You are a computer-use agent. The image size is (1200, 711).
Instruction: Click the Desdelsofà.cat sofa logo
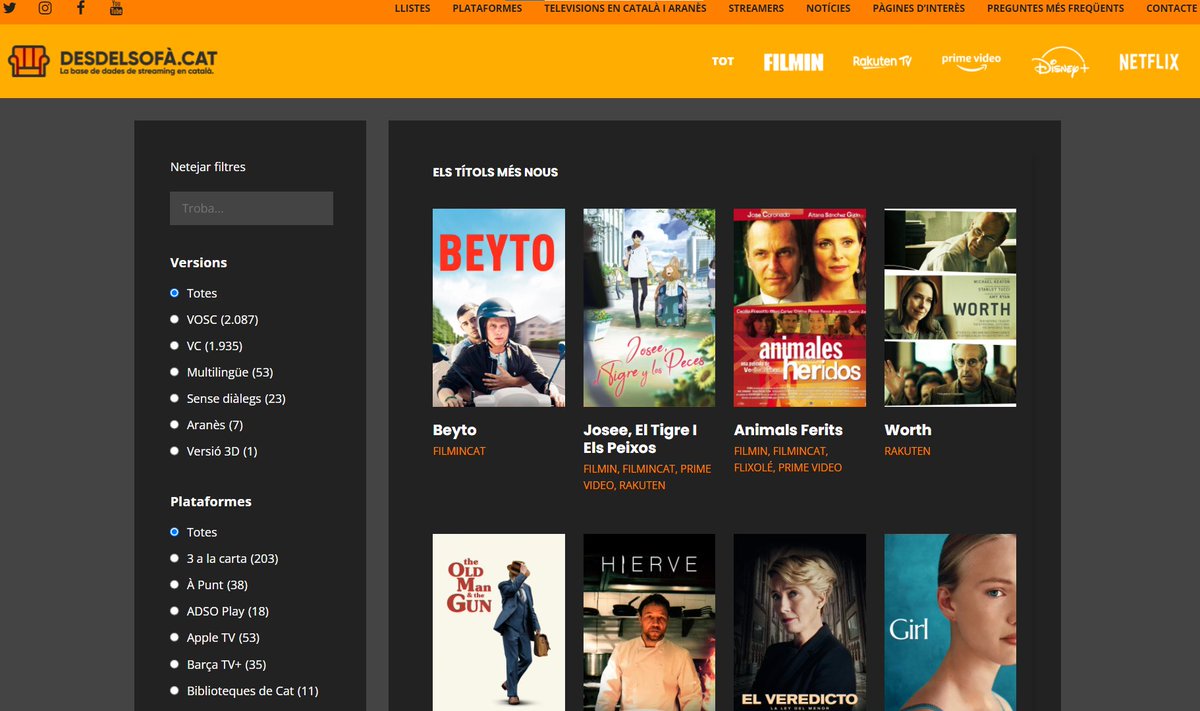tap(111, 61)
